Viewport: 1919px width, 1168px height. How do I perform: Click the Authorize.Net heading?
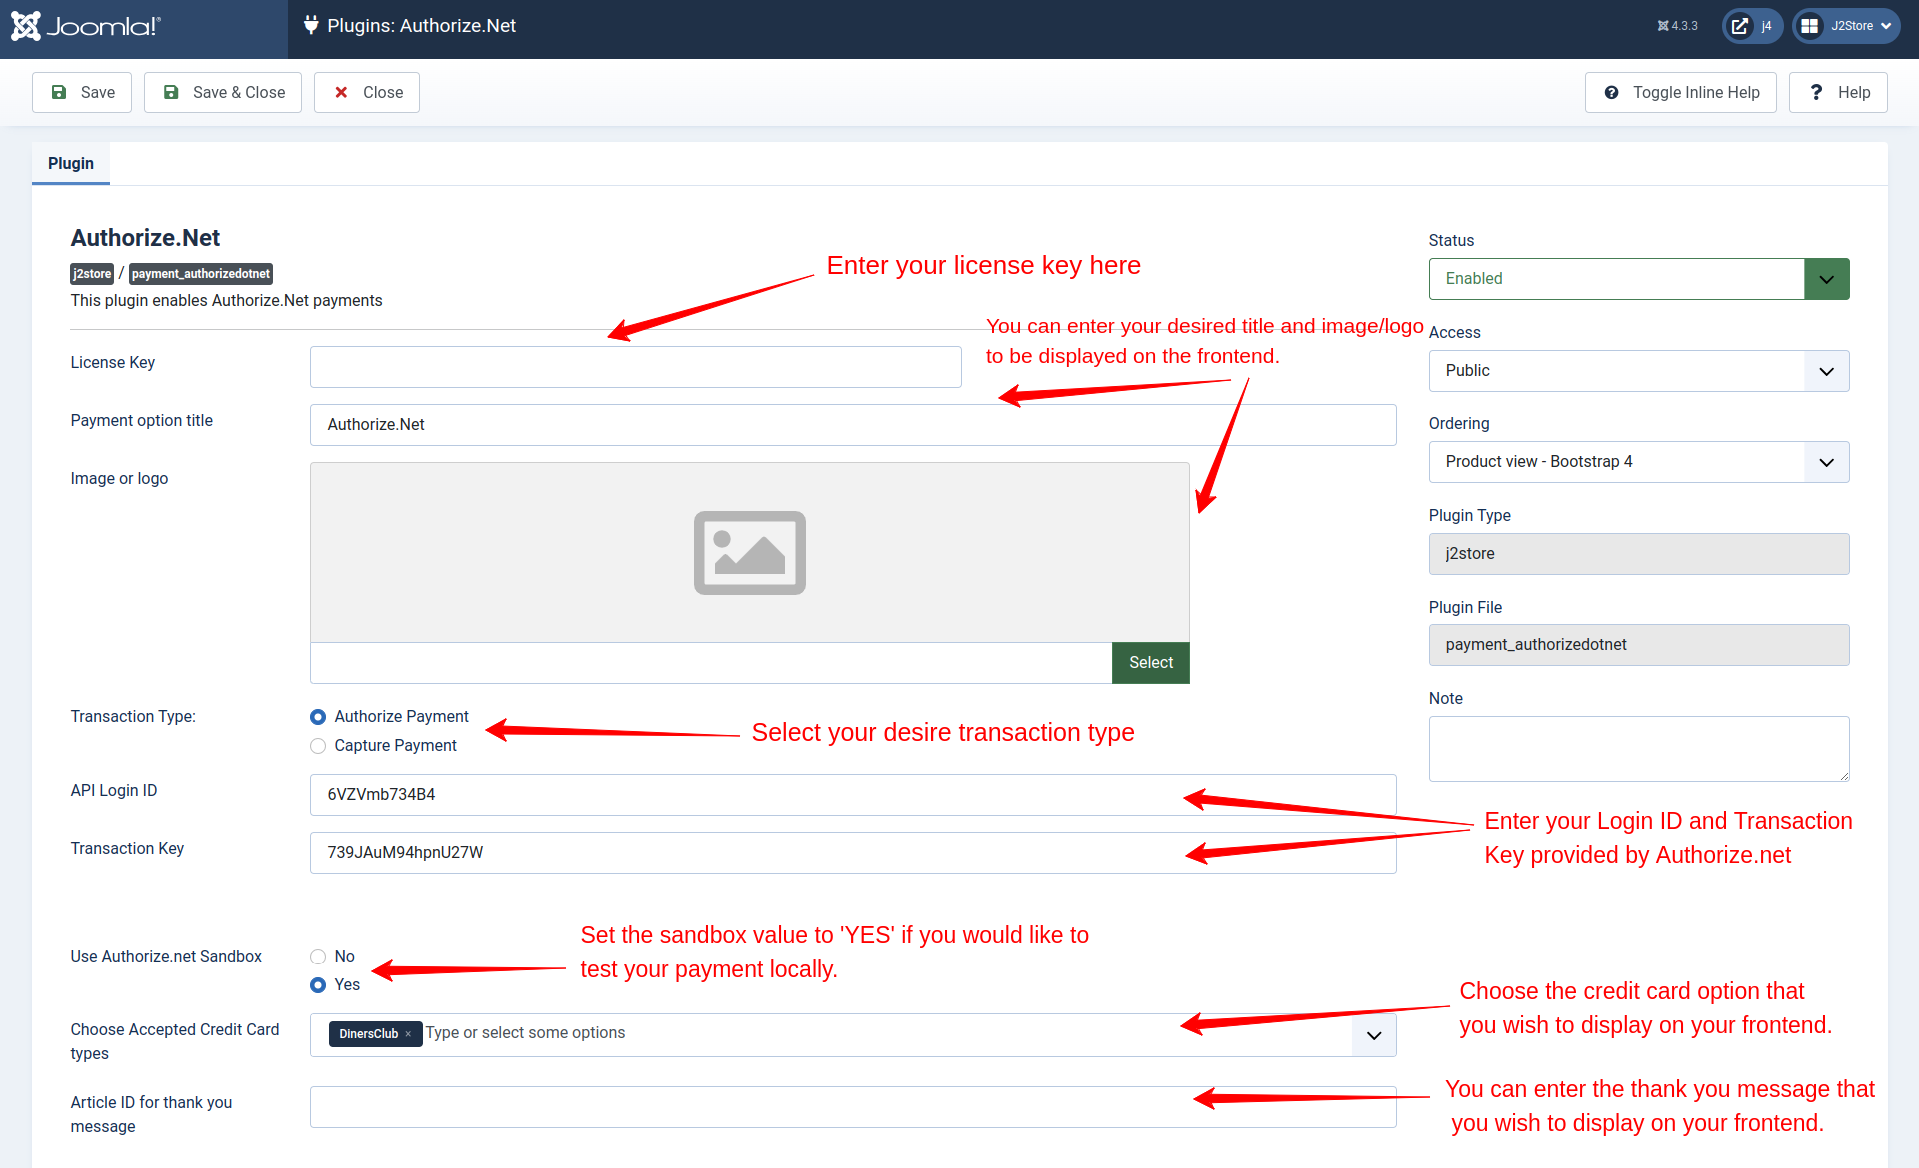(x=145, y=238)
